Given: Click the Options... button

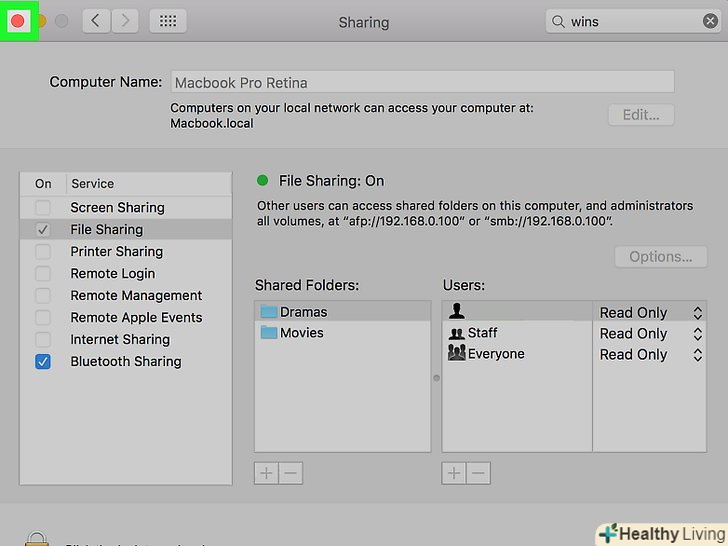Looking at the screenshot, I should click(660, 257).
